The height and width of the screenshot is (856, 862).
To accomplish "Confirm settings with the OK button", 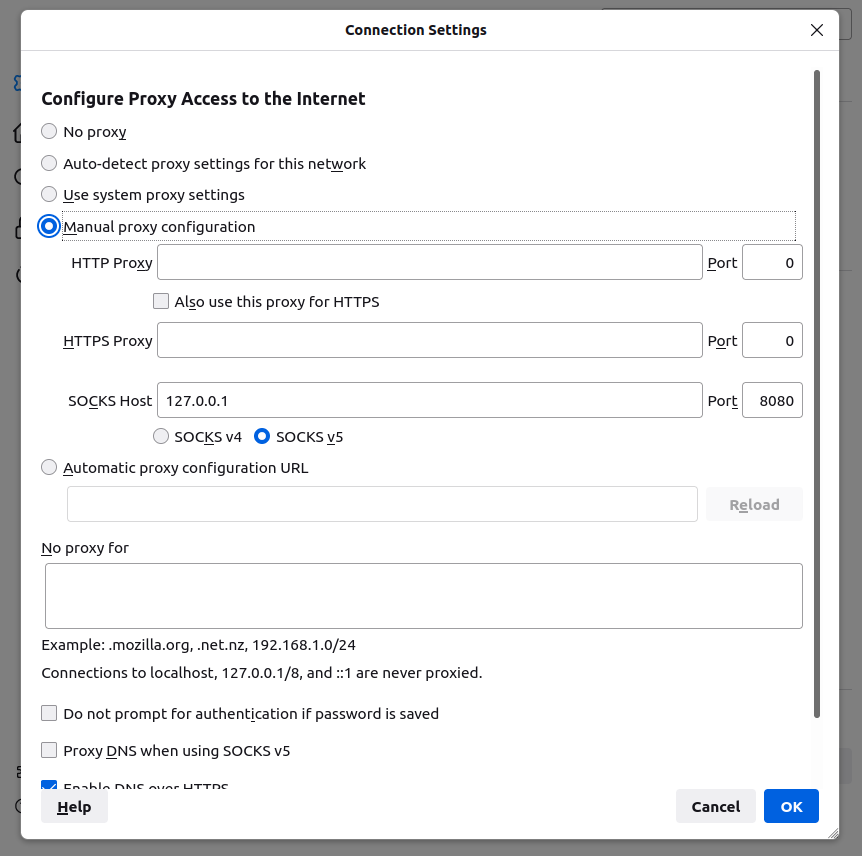I will point(791,807).
